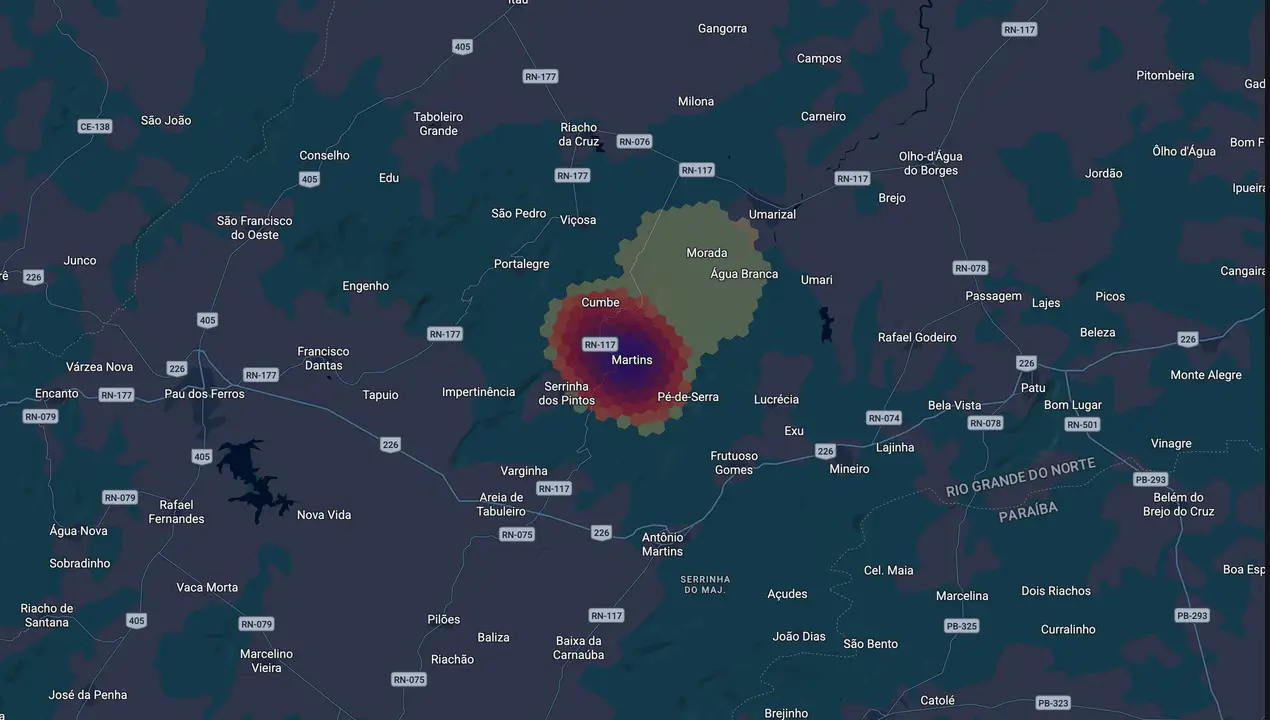Screen dimensions: 1270x720
Task: Click the Riacho da Cruz label
Action: click(x=579, y=134)
